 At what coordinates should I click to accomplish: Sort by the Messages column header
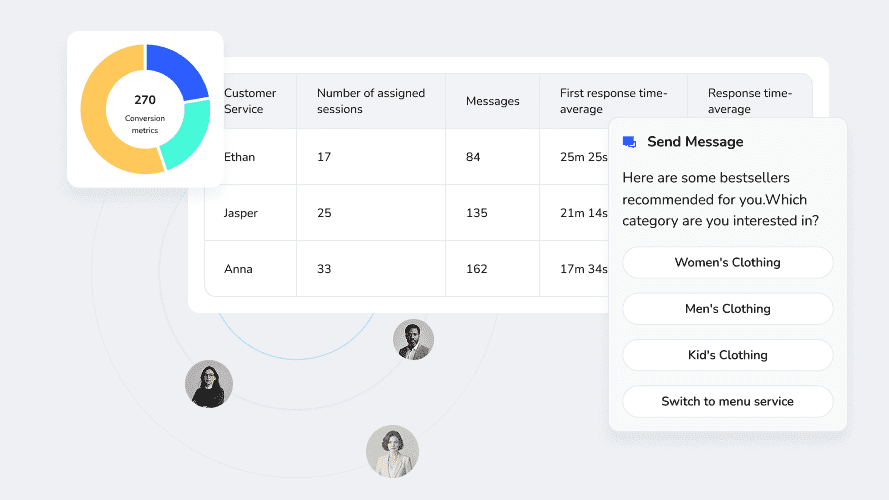tap(493, 101)
